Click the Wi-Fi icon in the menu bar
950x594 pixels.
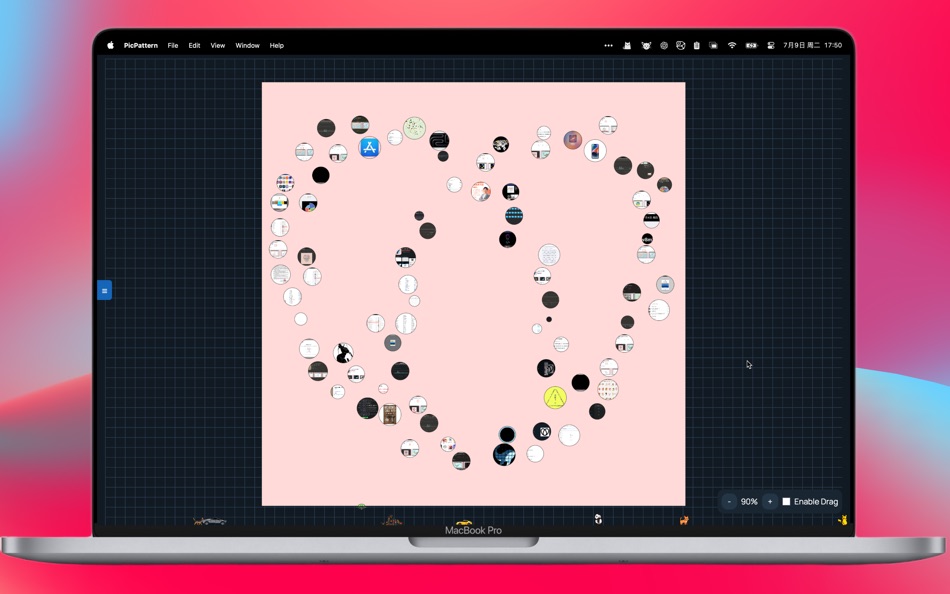732,44
